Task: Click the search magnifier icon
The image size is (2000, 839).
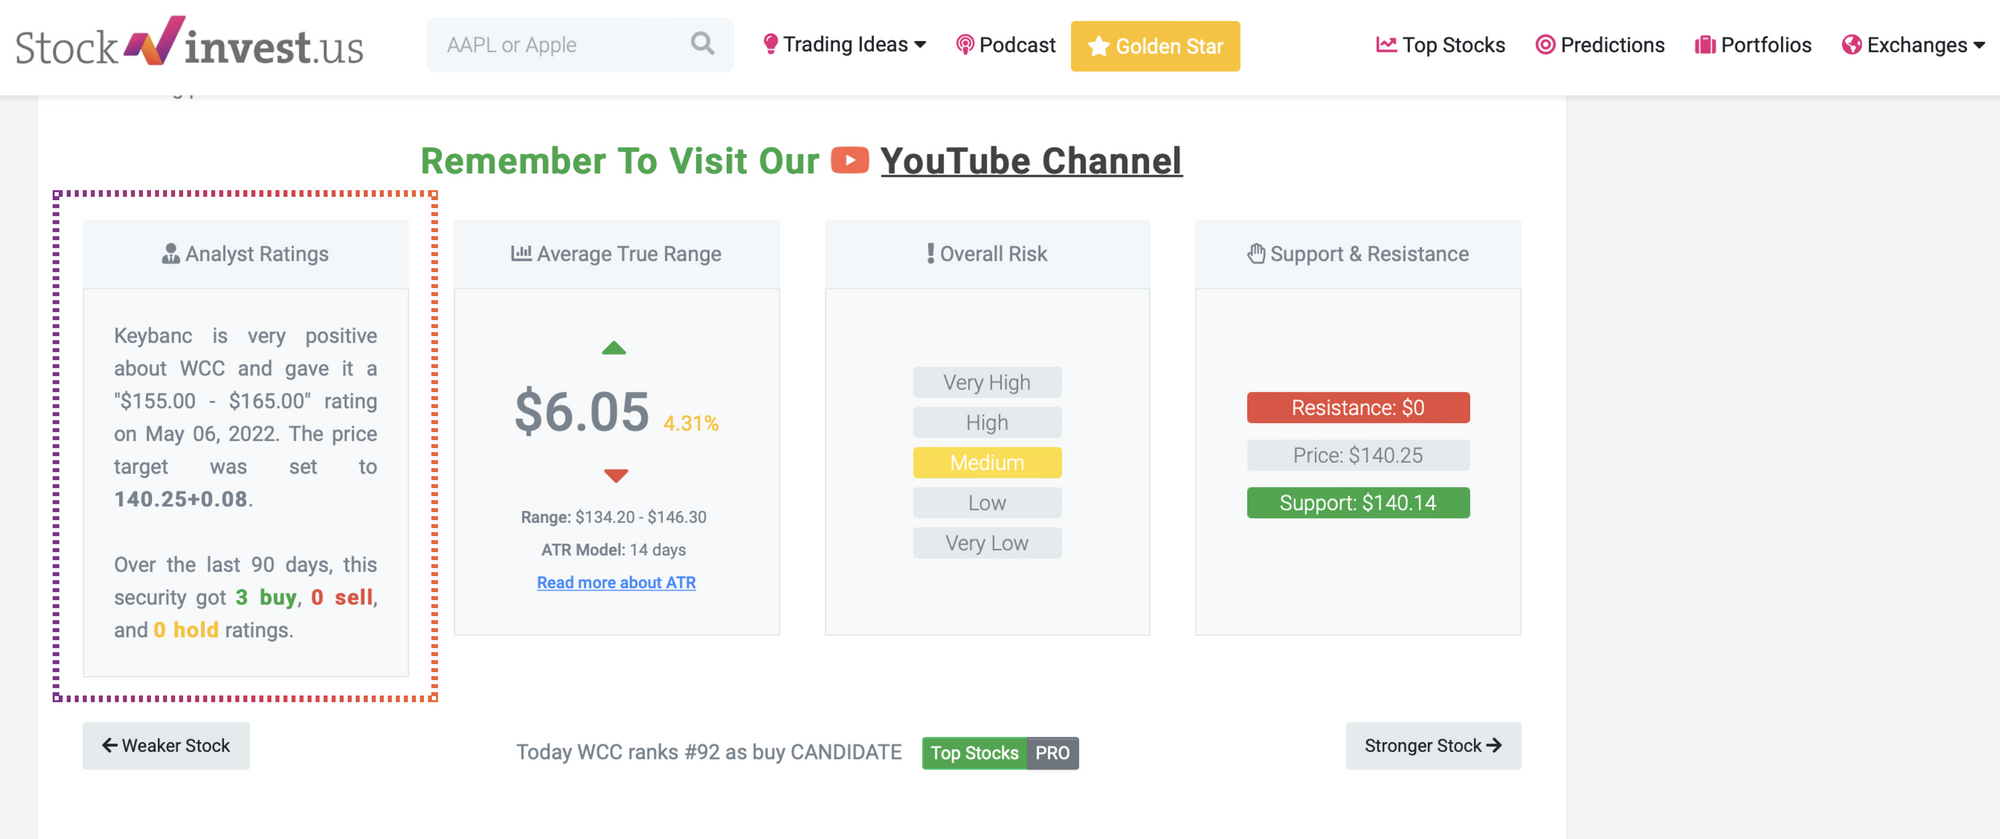Action: [702, 44]
